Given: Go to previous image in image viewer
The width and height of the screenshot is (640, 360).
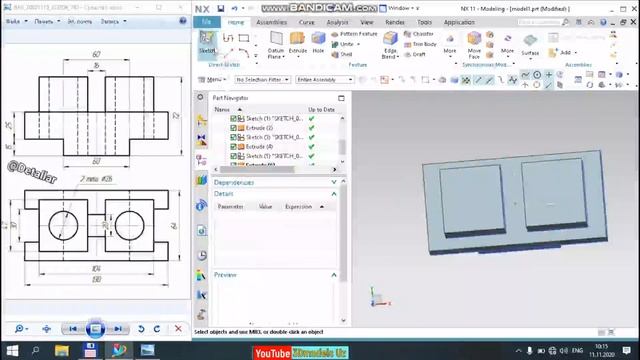Looking at the screenshot, I should click(x=73, y=329).
